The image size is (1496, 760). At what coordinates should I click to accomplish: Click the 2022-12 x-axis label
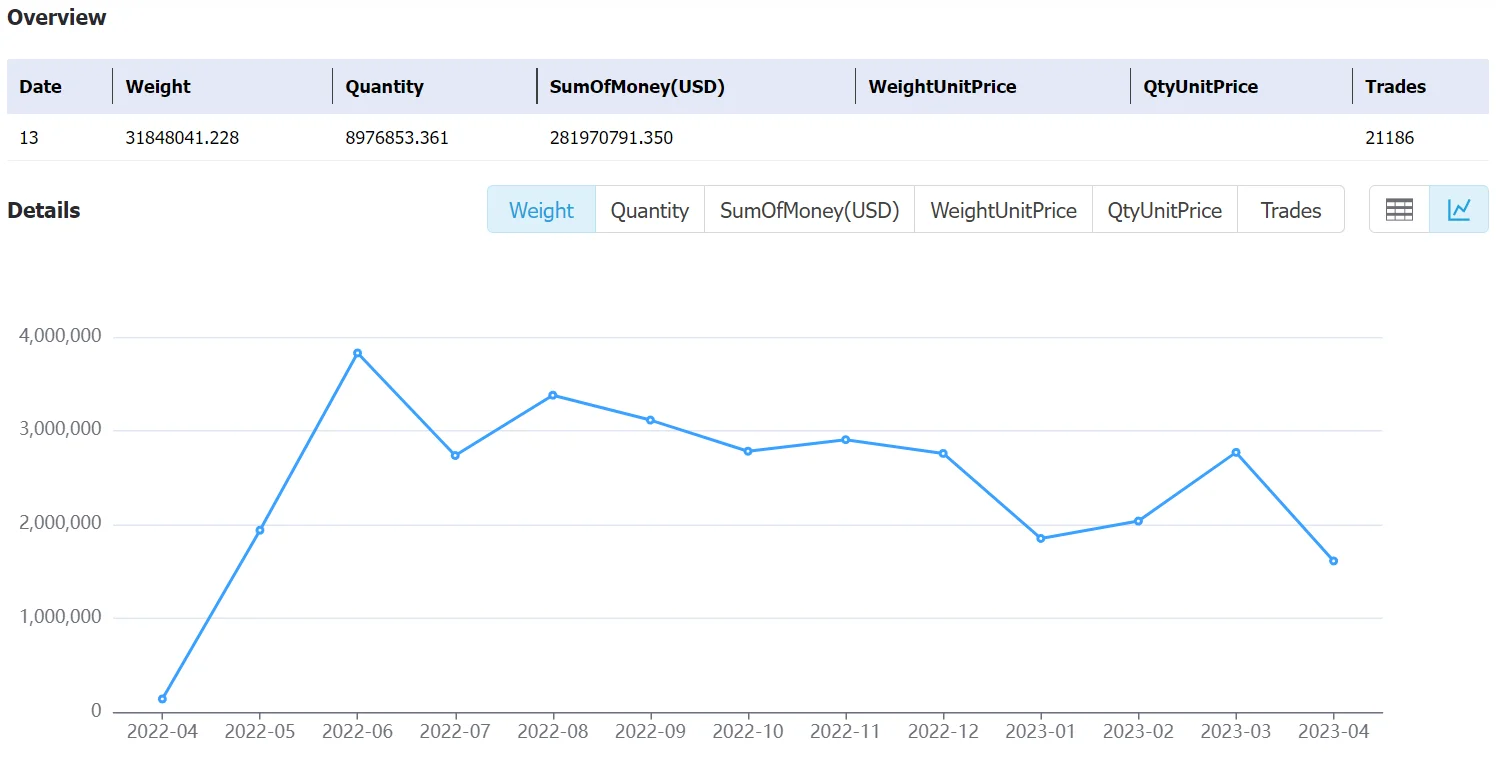943,732
